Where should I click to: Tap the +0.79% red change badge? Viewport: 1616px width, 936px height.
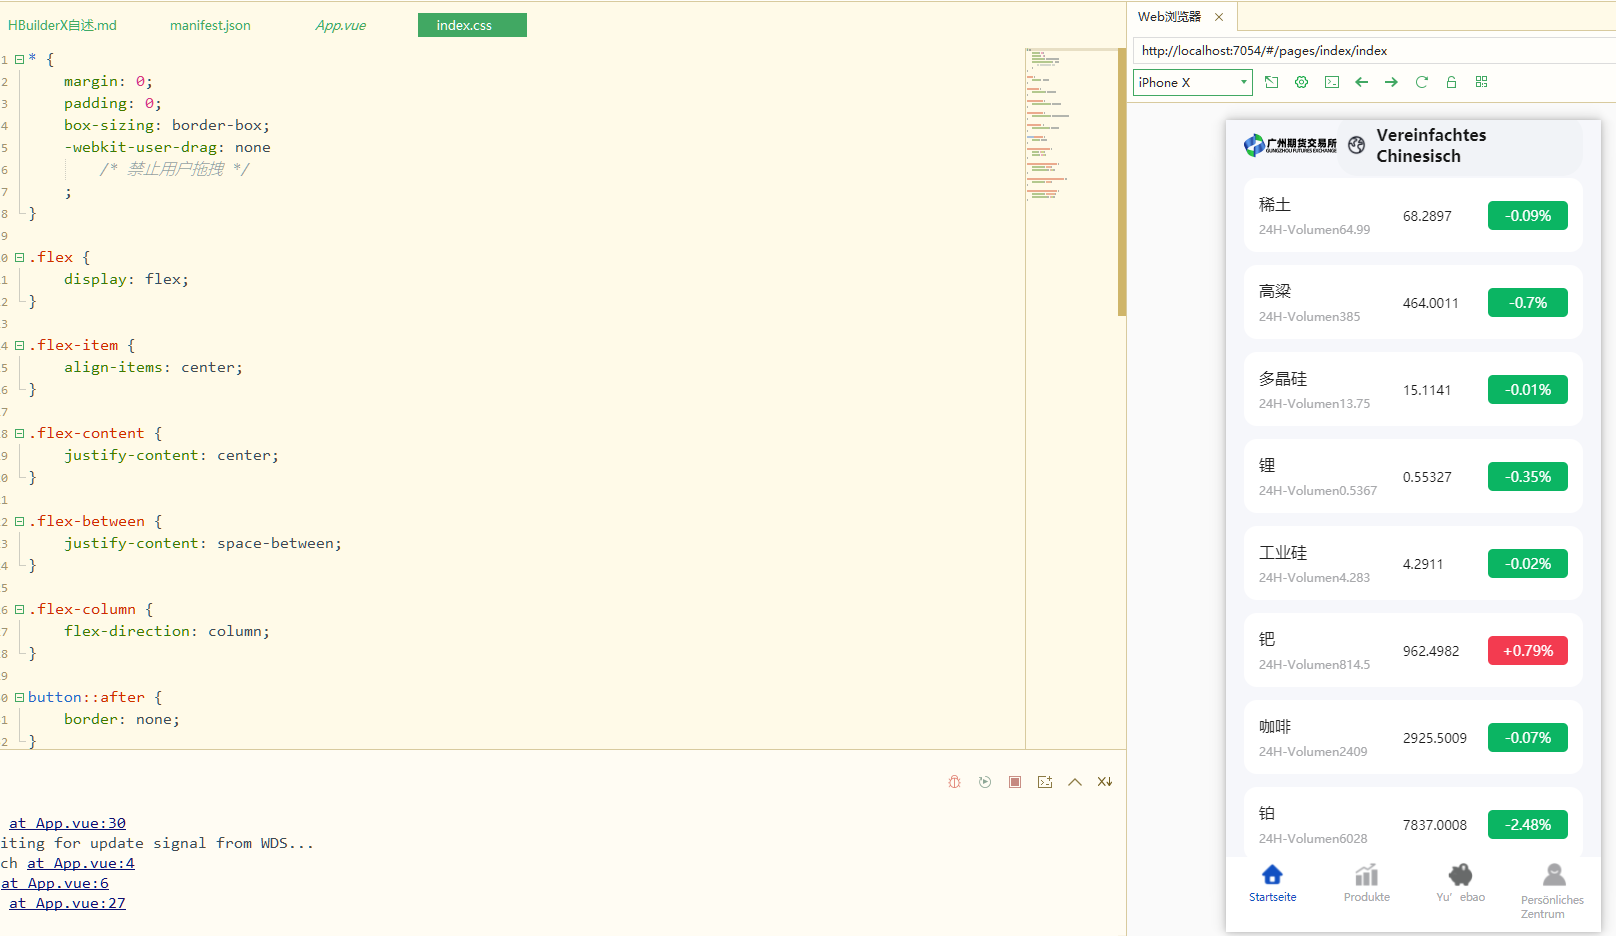pos(1527,651)
